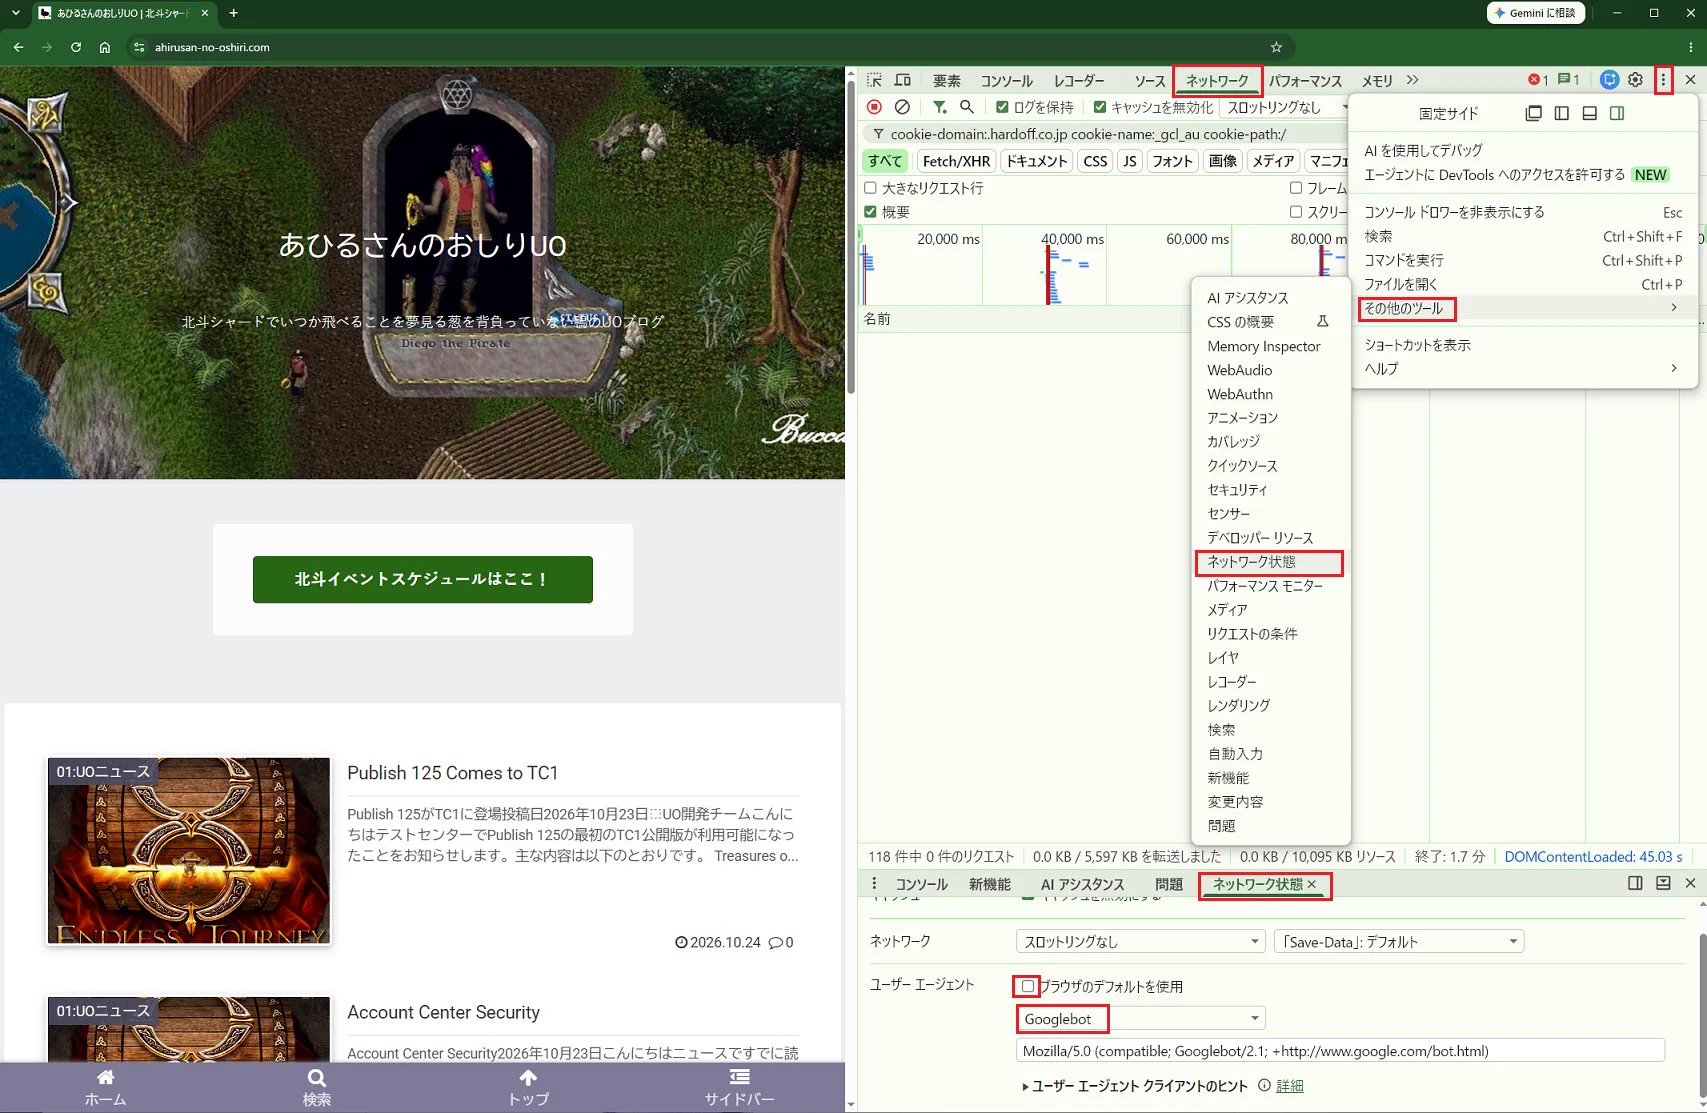Dock DevTools to the right icon
The height and width of the screenshot is (1113, 1707).
pos(1617,113)
